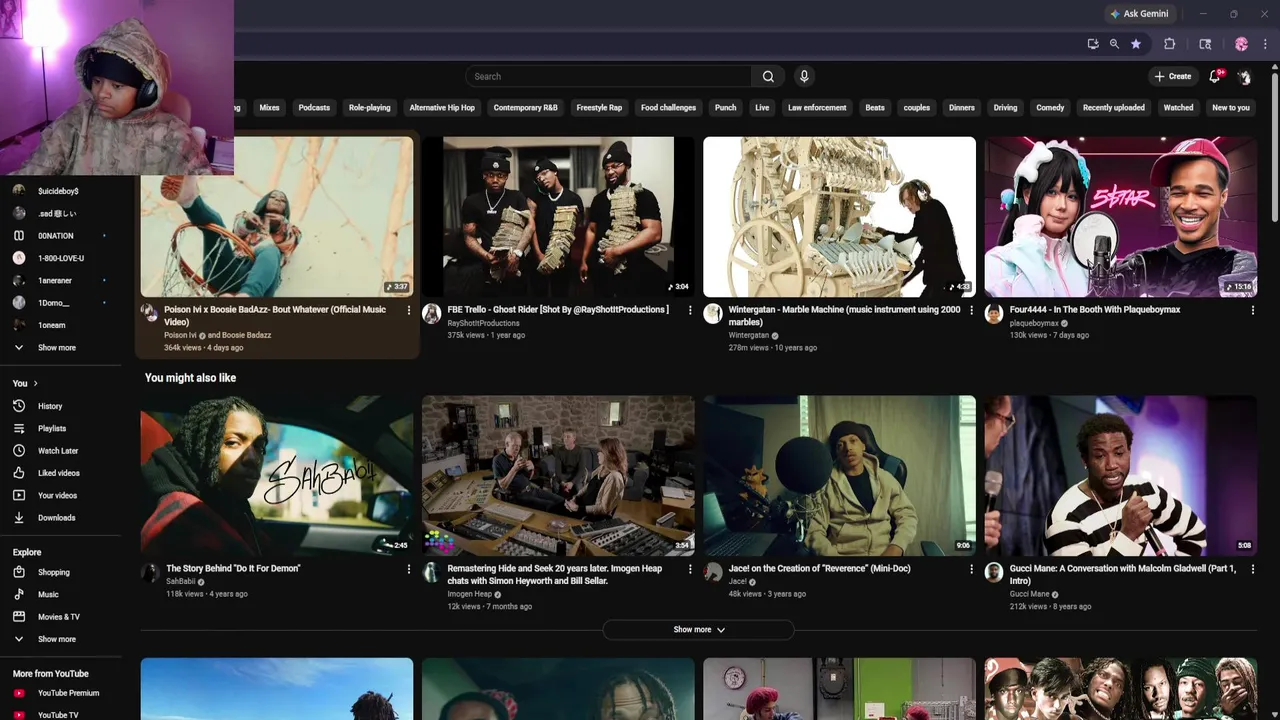Open Movies & TV in Explore
Image resolution: width=1280 pixels, height=720 pixels.
coord(60,617)
